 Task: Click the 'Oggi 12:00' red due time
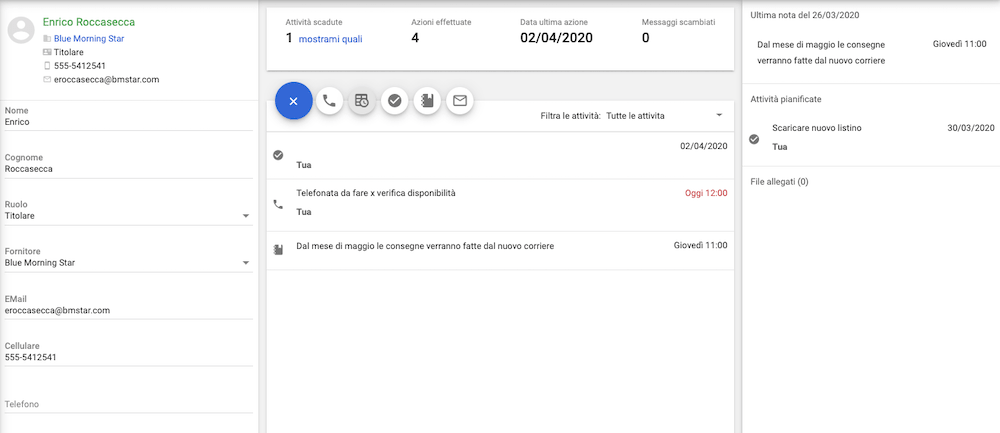tap(706, 193)
